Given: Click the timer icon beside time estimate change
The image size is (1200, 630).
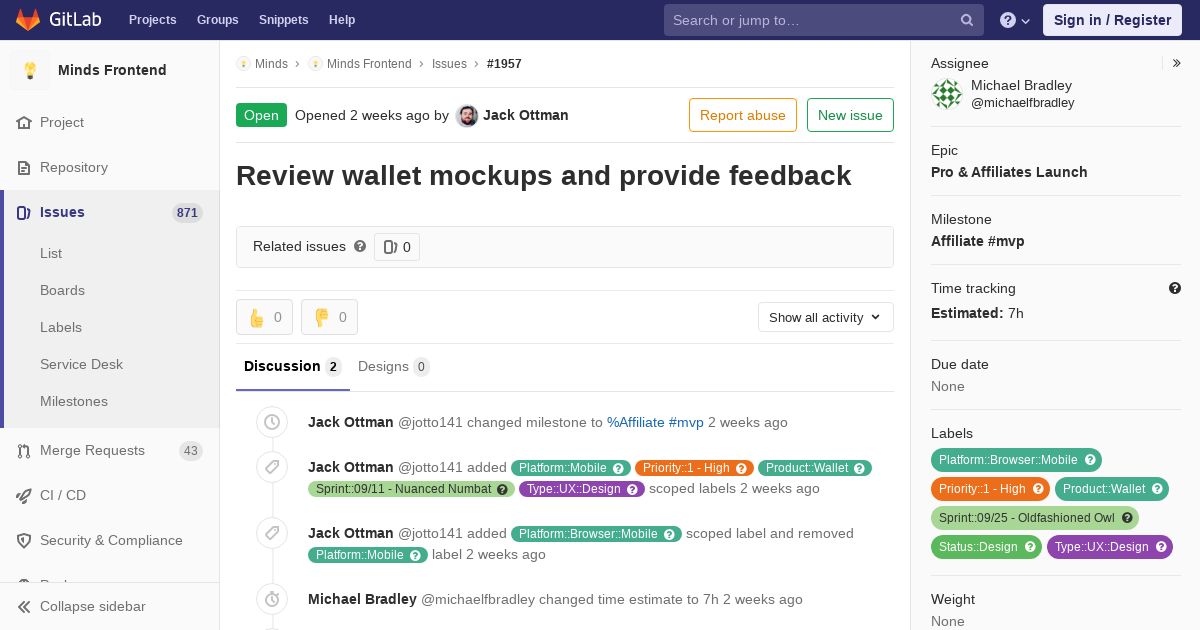Looking at the screenshot, I should pyautogui.click(x=272, y=599).
